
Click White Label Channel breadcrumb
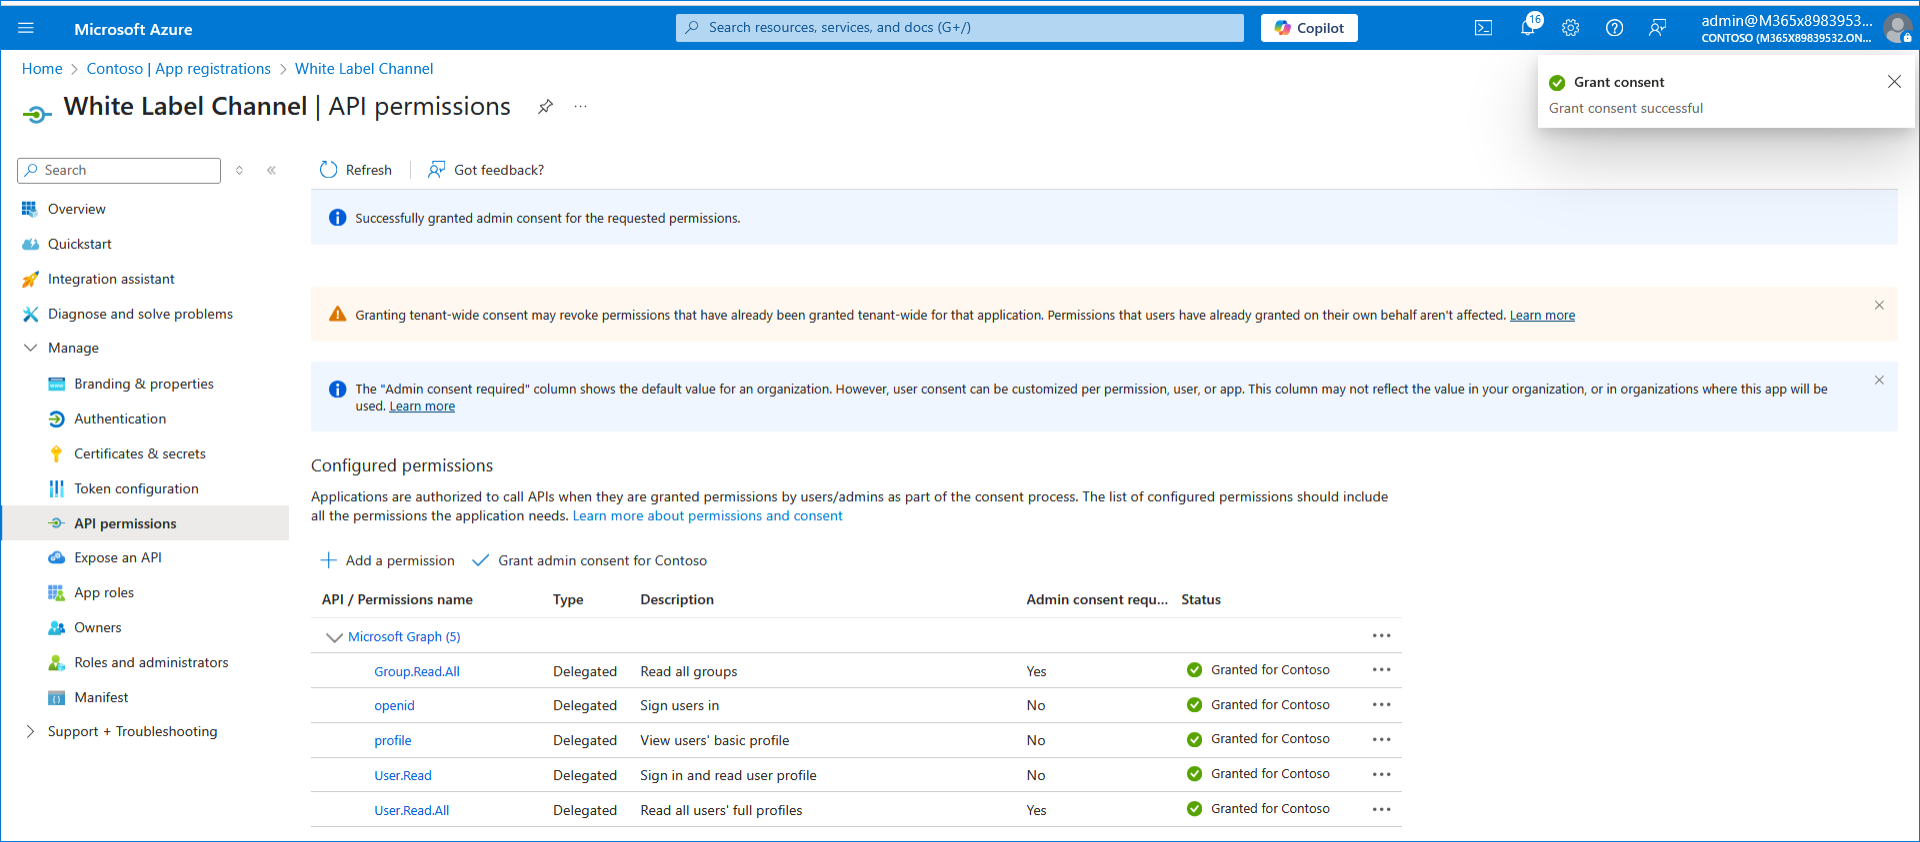click(x=364, y=69)
